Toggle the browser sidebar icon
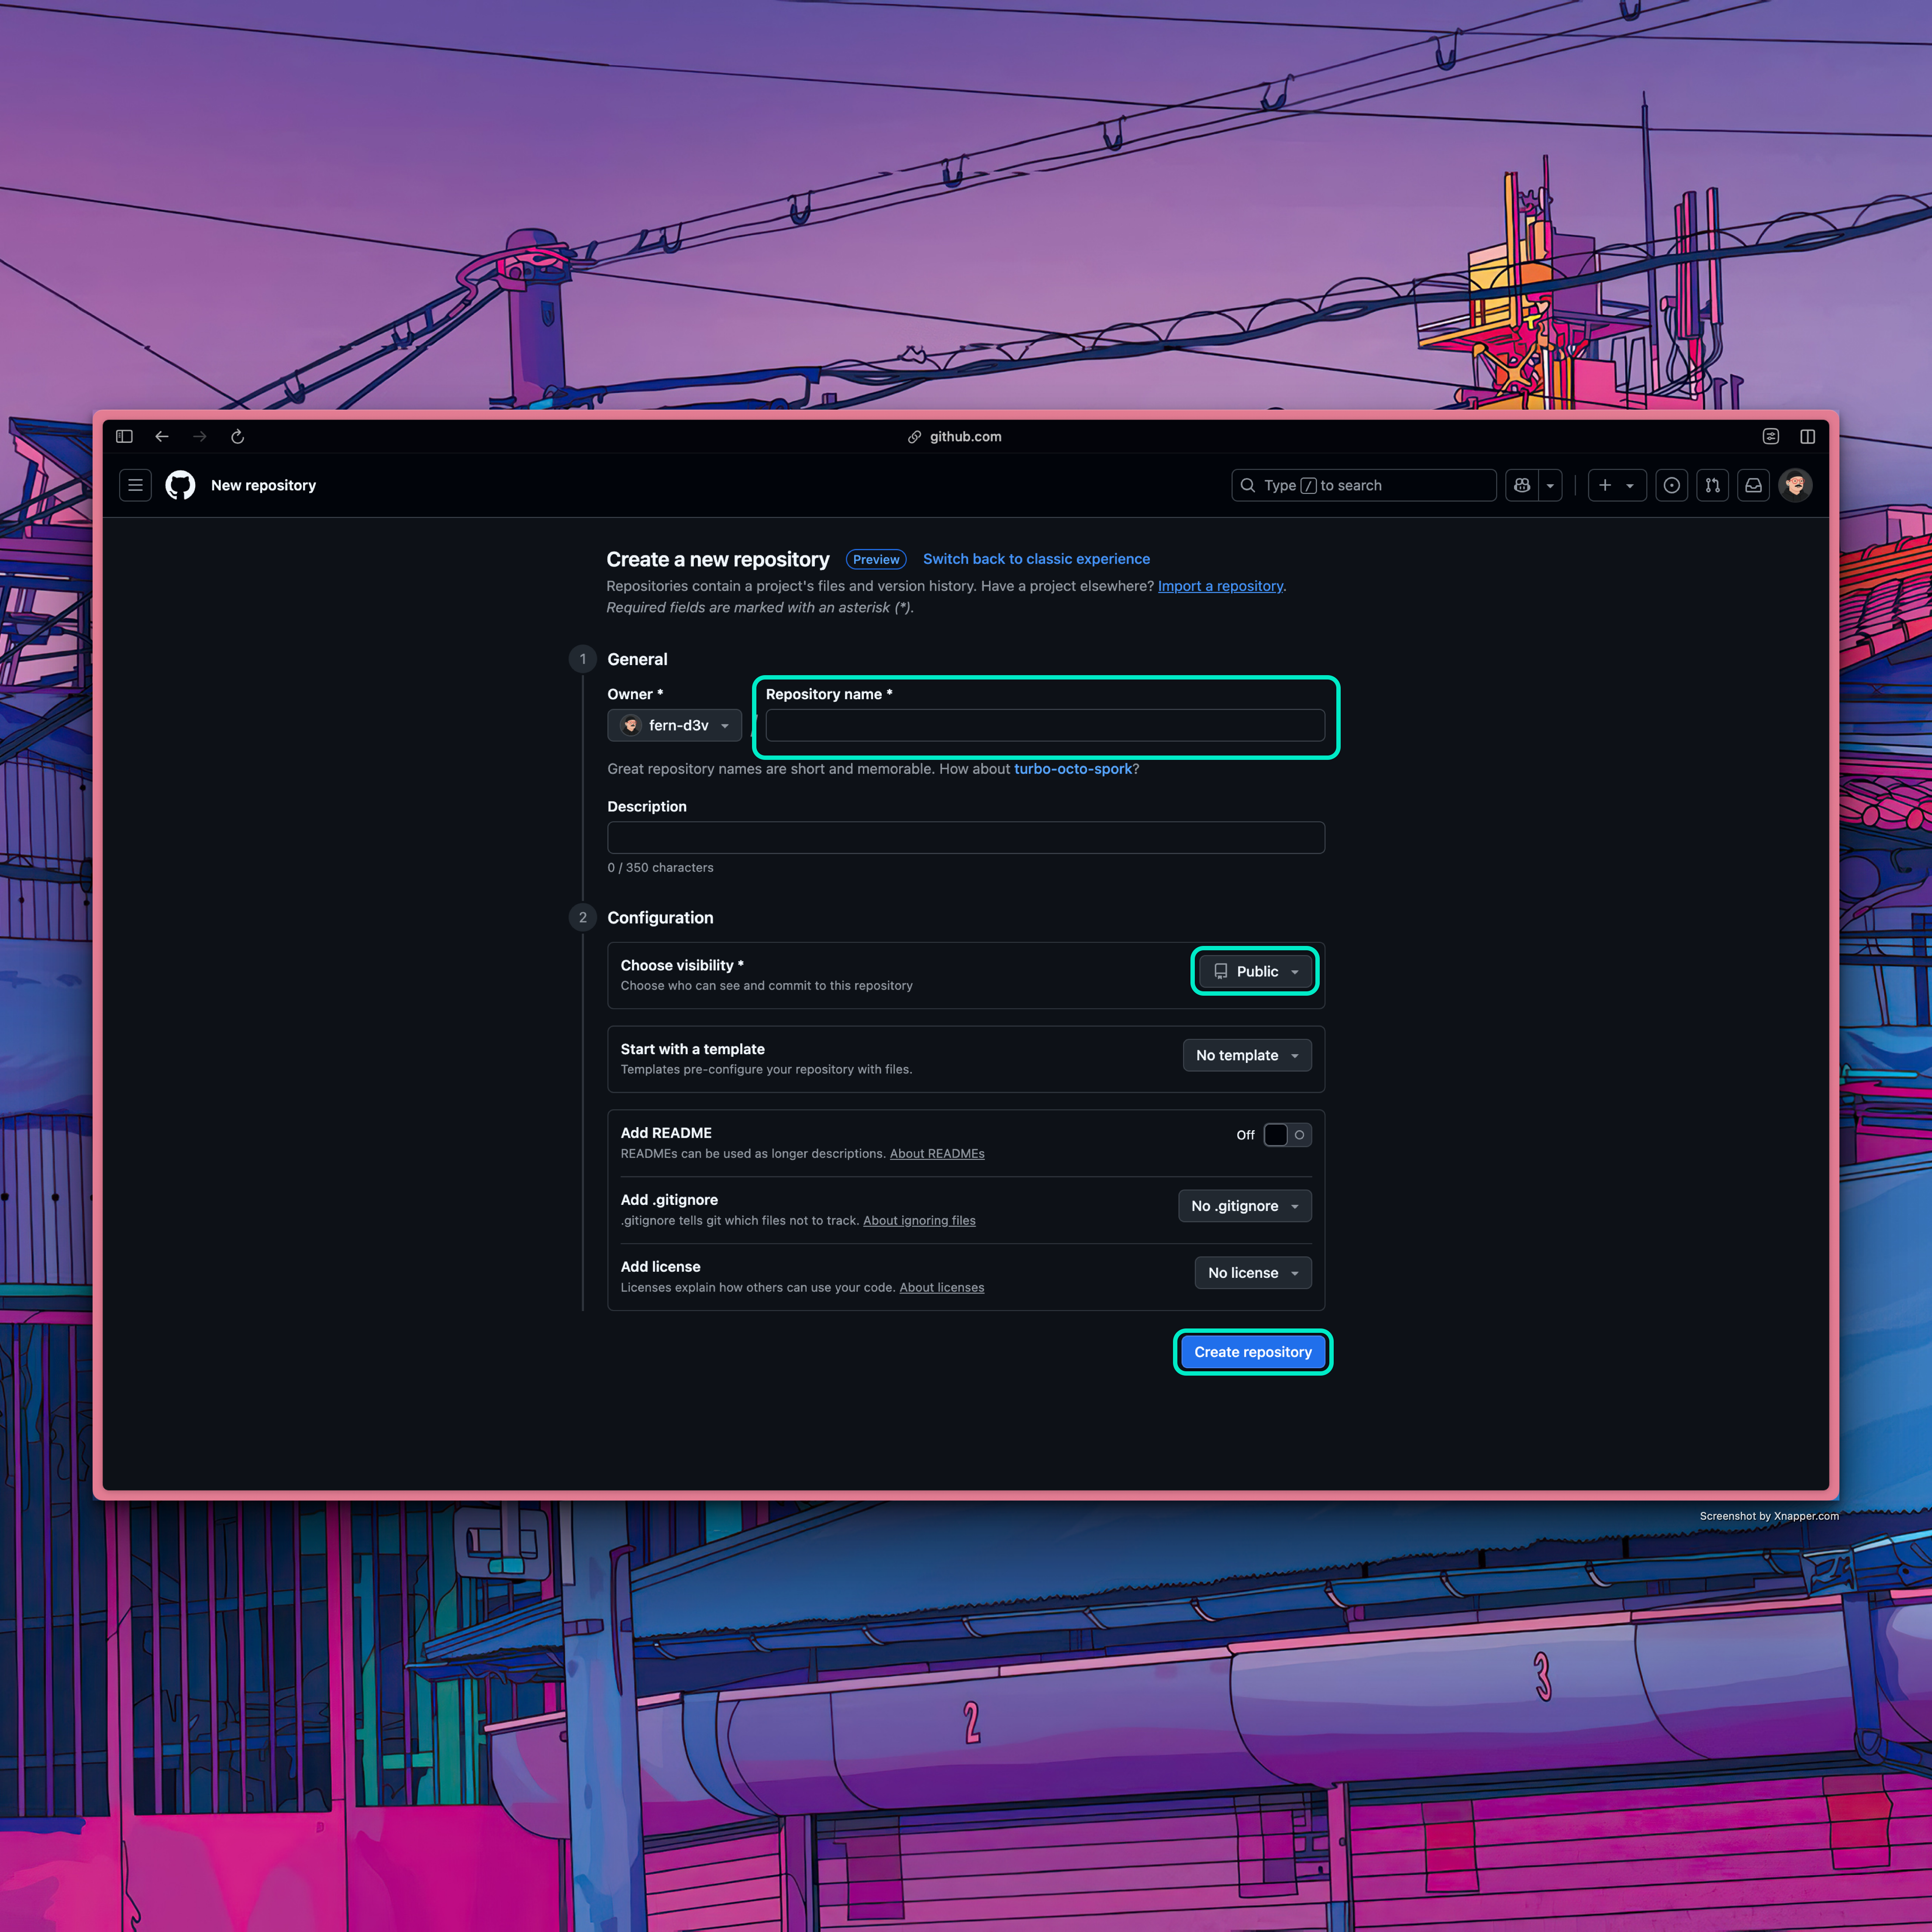 point(124,436)
